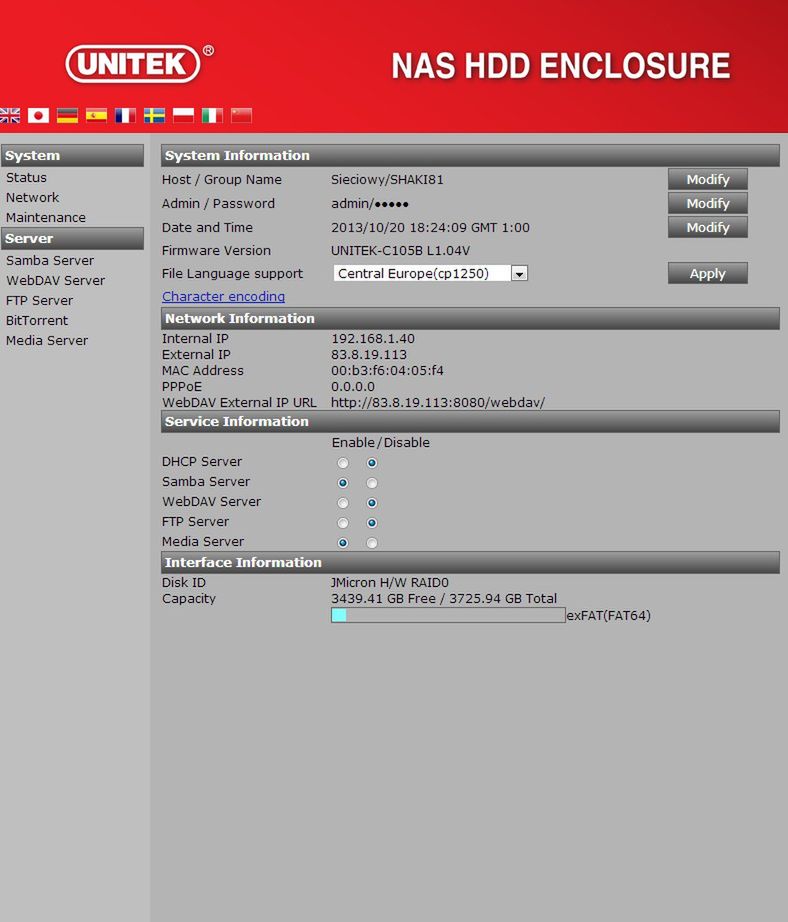Open BitTorrent page in sidebar
Viewport: 788px width, 922px height.
(37, 320)
